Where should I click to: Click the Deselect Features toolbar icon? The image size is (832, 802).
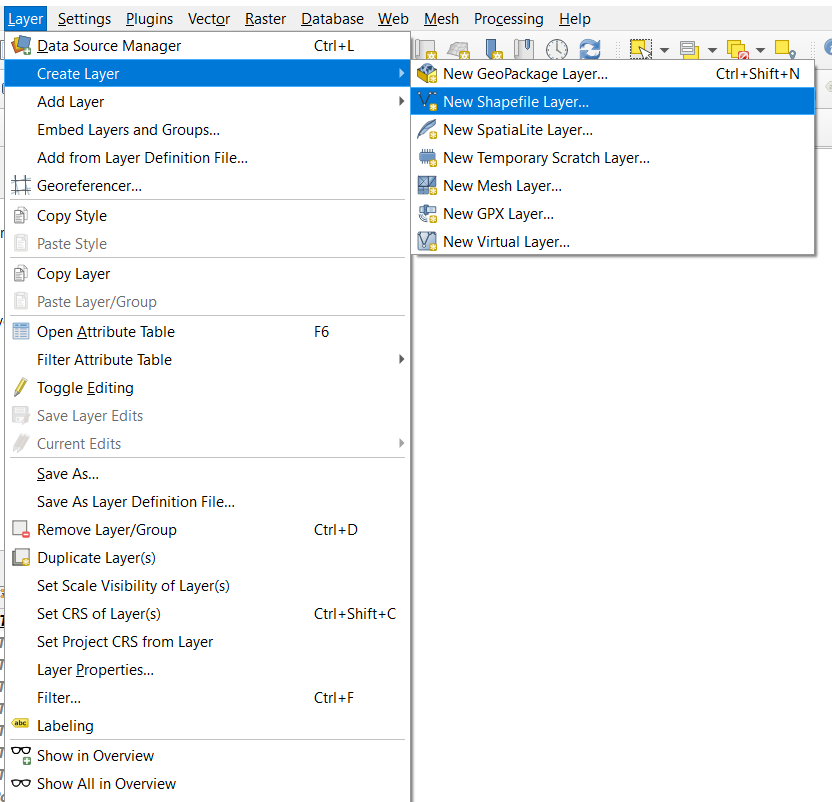738,49
